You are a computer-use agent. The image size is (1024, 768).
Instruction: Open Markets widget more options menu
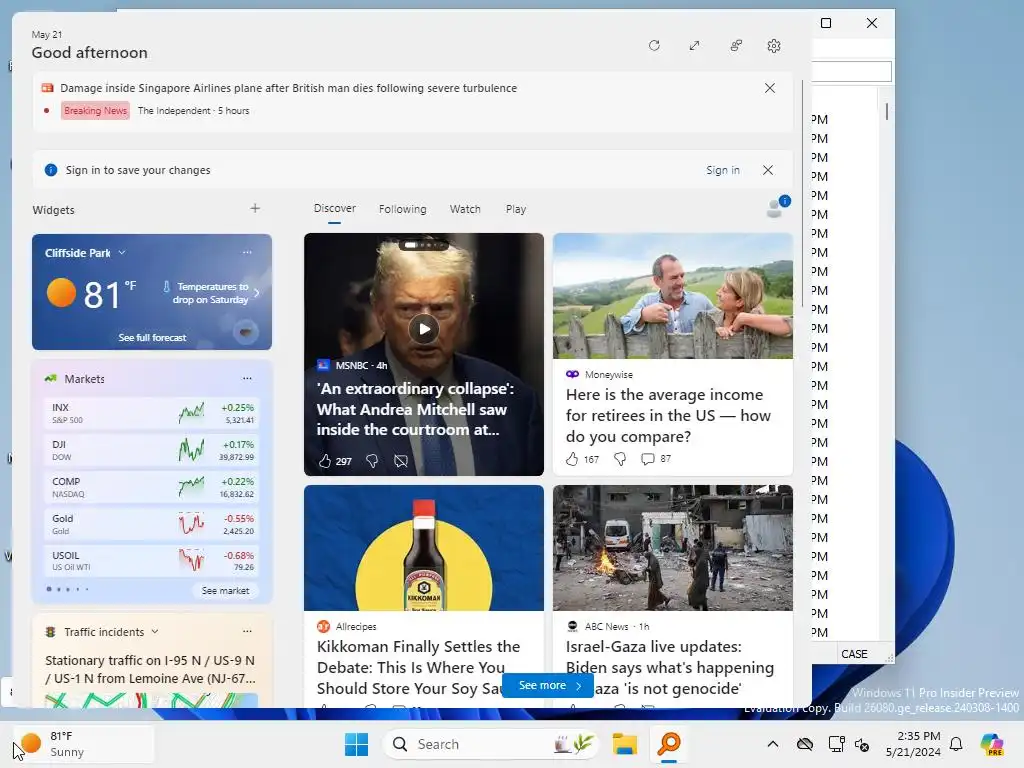point(247,378)
